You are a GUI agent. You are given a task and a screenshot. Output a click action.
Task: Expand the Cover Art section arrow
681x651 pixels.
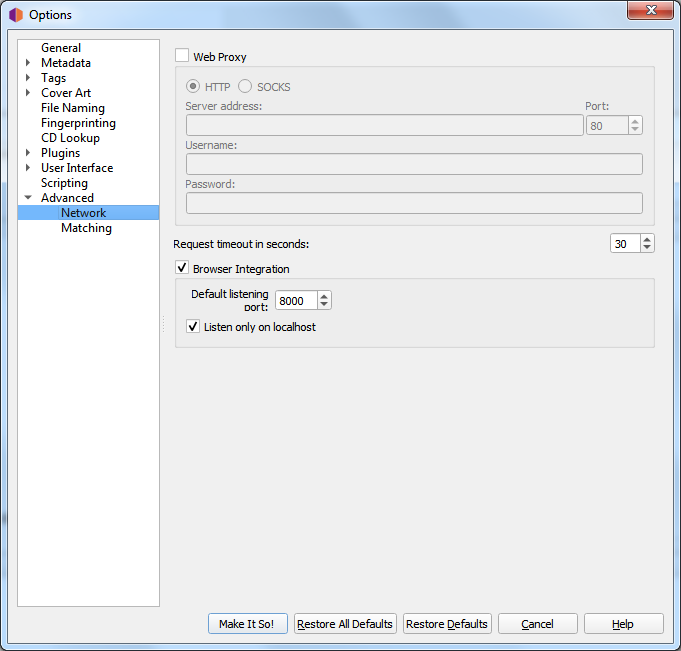pyautogui.click(x=28, y=93)
